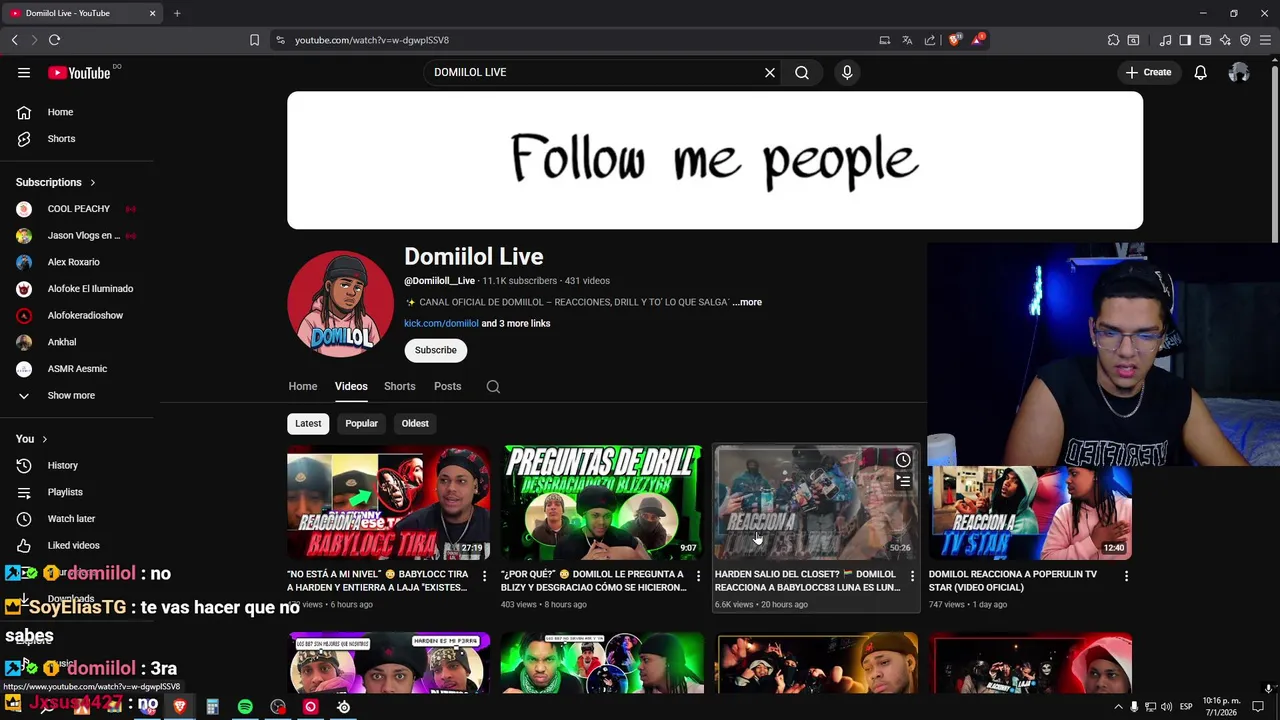1280x720 pixels.
Task: Click the Brave browser taskbar icon
Action: tap(180, 707)
